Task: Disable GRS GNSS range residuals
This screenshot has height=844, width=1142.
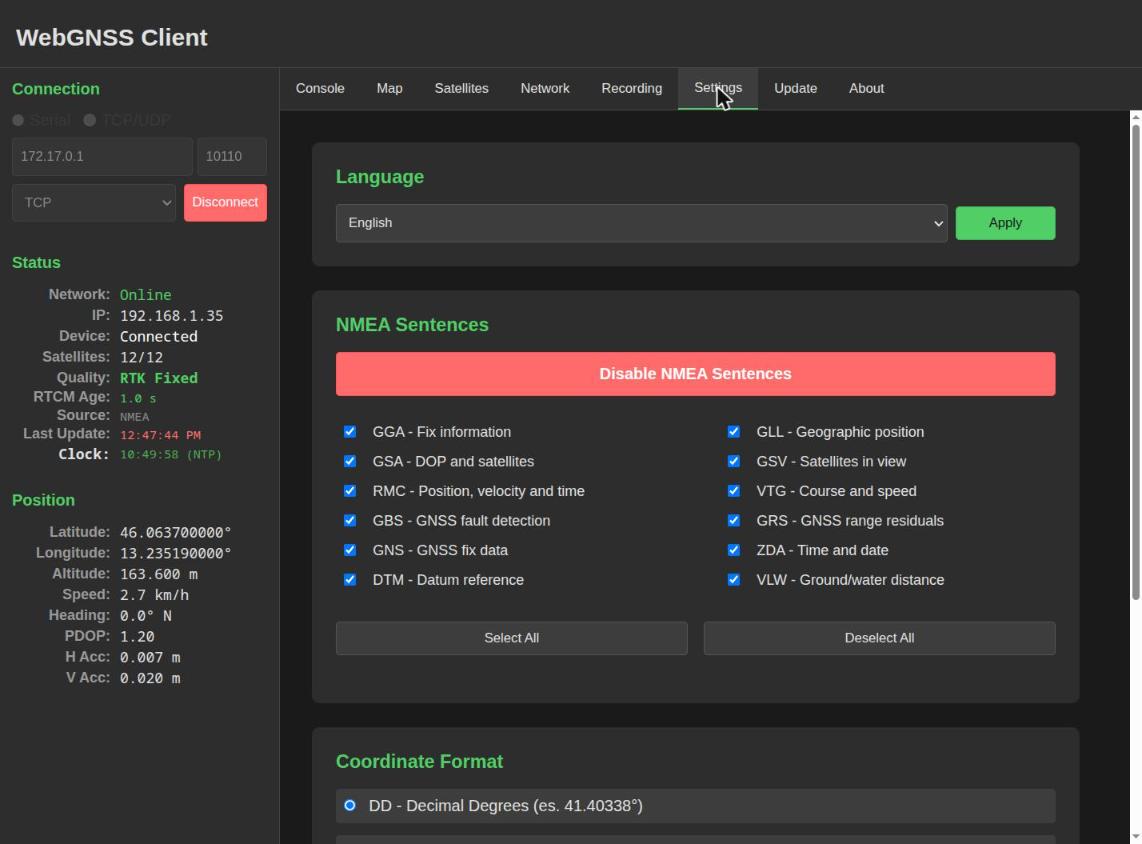Action: coord(734,521)
